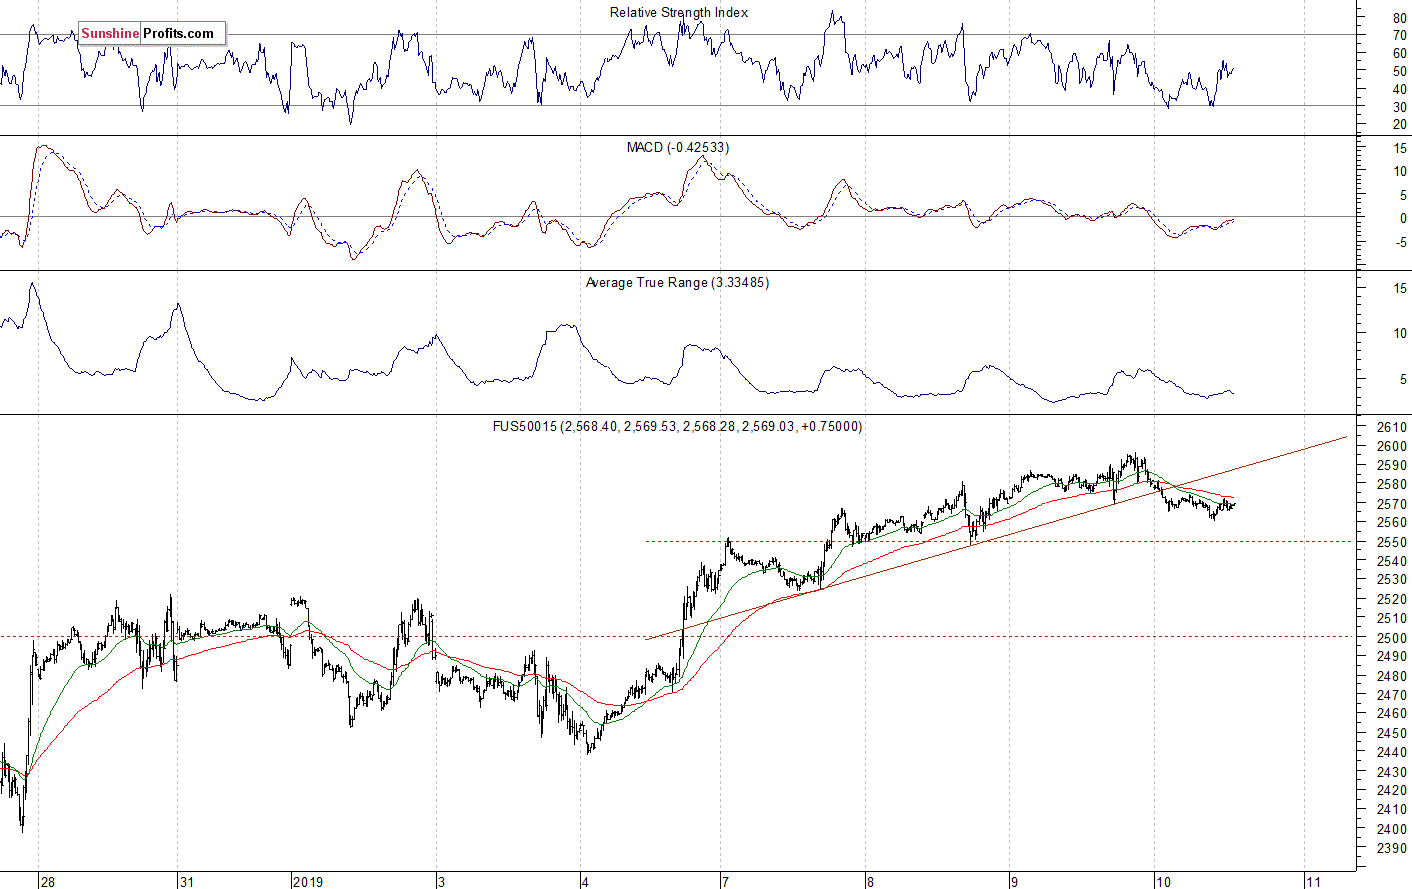Viewport: 1412px width, 889px height.
Task: Click the 2600 price level label
Action: click(x=1391, y=446)
